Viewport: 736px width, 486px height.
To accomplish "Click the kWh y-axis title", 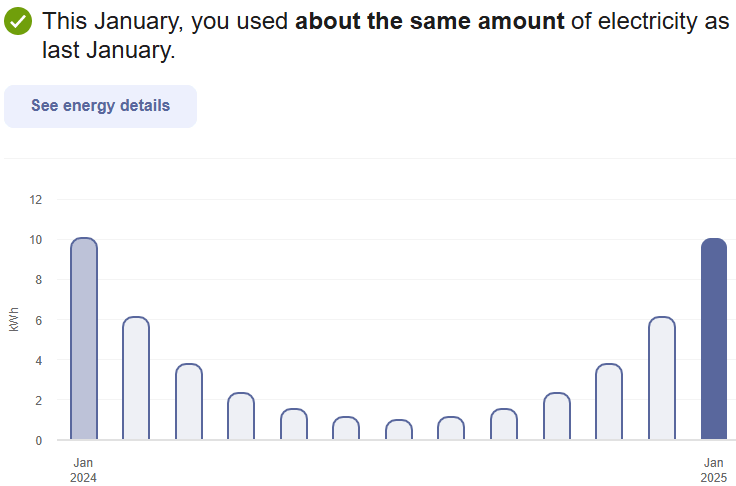I will pyautogui.click(x=13, y=320).
